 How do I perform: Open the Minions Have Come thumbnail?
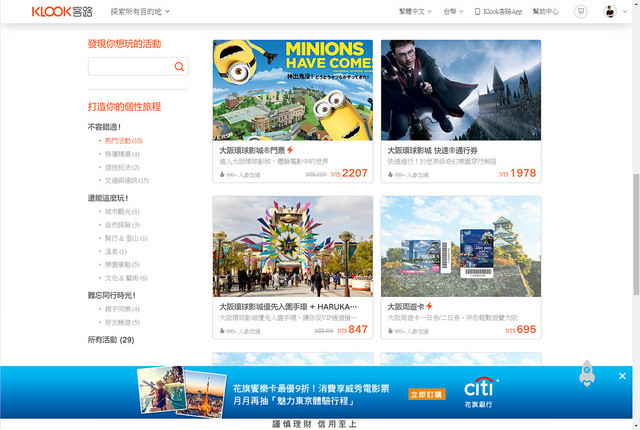293,90
